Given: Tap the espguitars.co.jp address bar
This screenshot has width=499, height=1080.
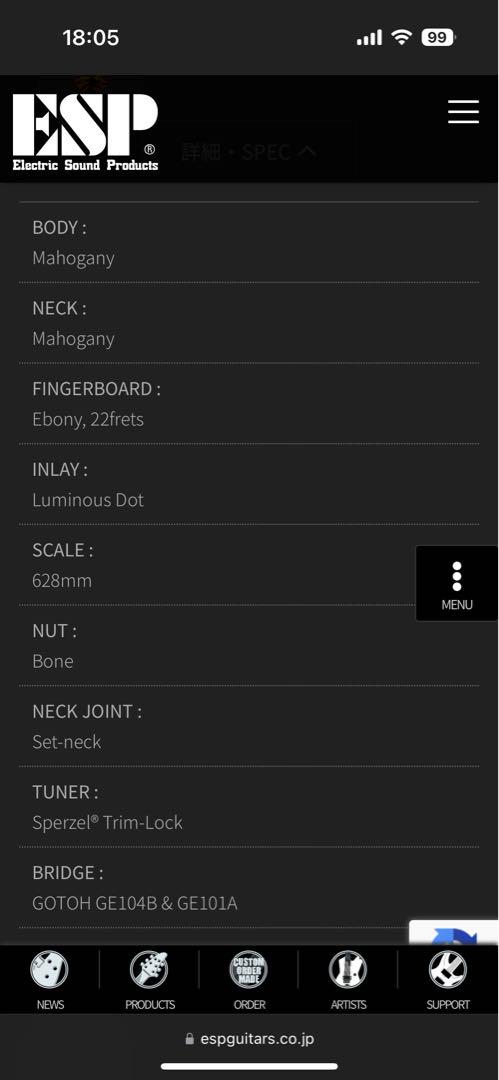Looking at the screenshot, I should [x=250, y=1039].
